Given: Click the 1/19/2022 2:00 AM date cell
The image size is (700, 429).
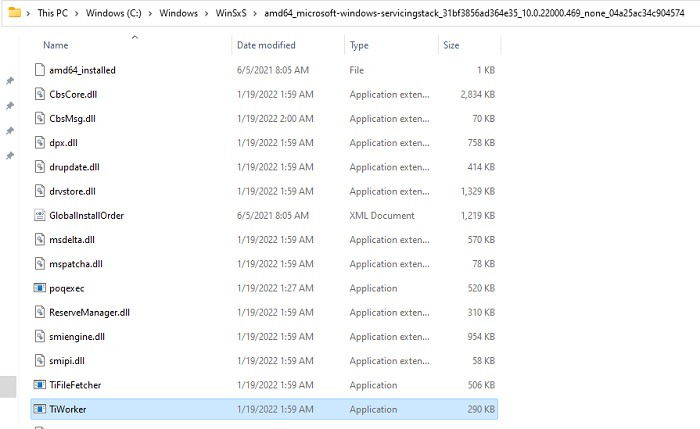Looking at the screenshot, I should 275,118.
